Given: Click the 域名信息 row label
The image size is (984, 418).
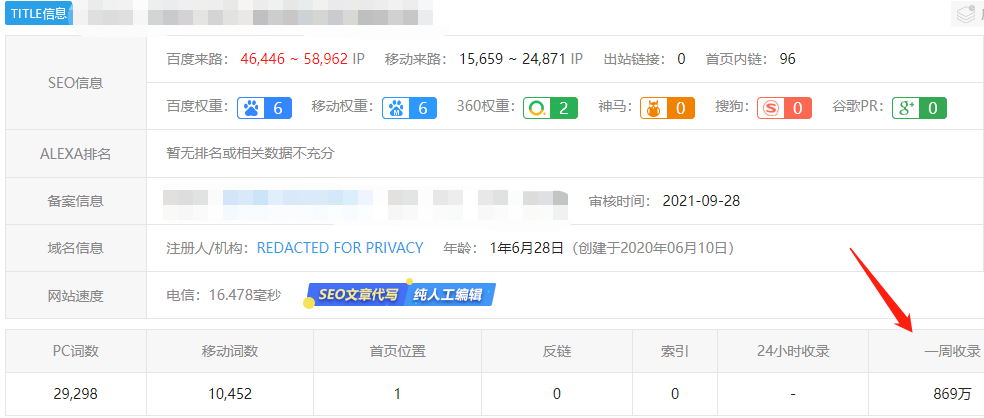Looking at the screenshot, I should pyautogui.click(x=75, y=249).
